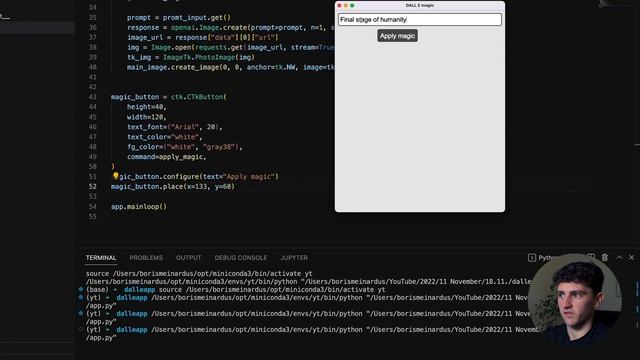Click the lightbulb code action icon on line 51
Viewport: 640px width, 360px height.
116,176
